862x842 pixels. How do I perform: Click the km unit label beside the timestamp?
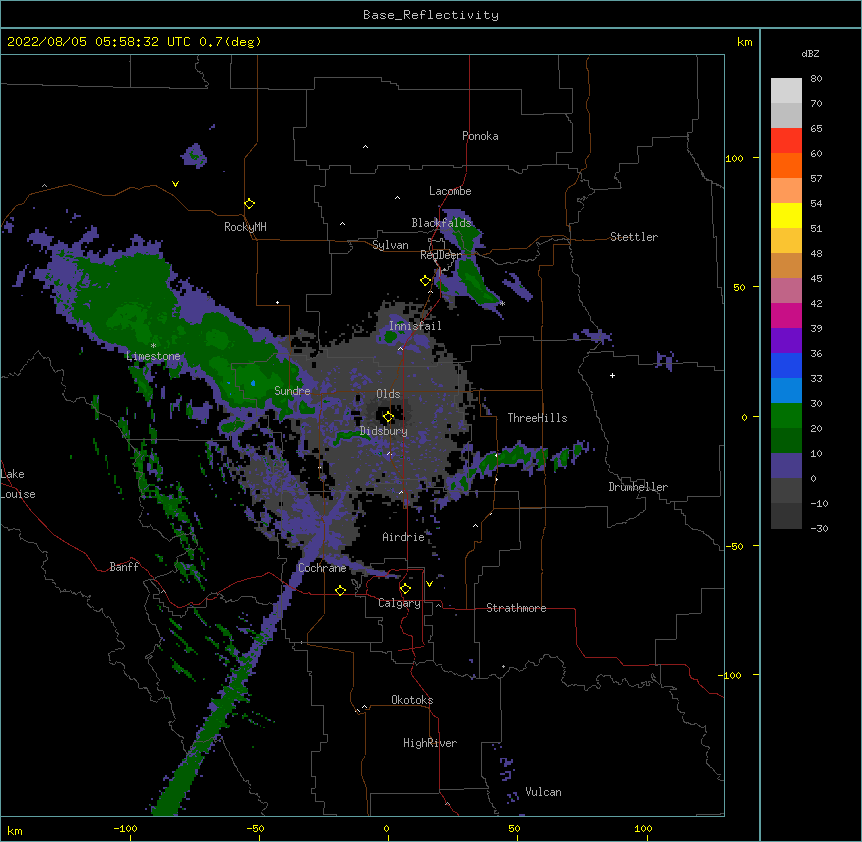tap(744, 42)
